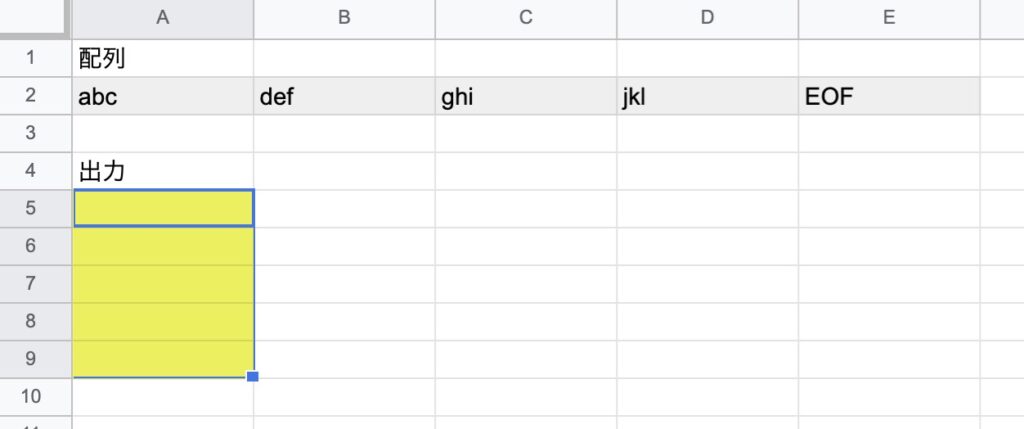Image resolution: width=1024 pixels, height=429 pixels.
Task: Select yellow cell A7
Action: [163, 284]
